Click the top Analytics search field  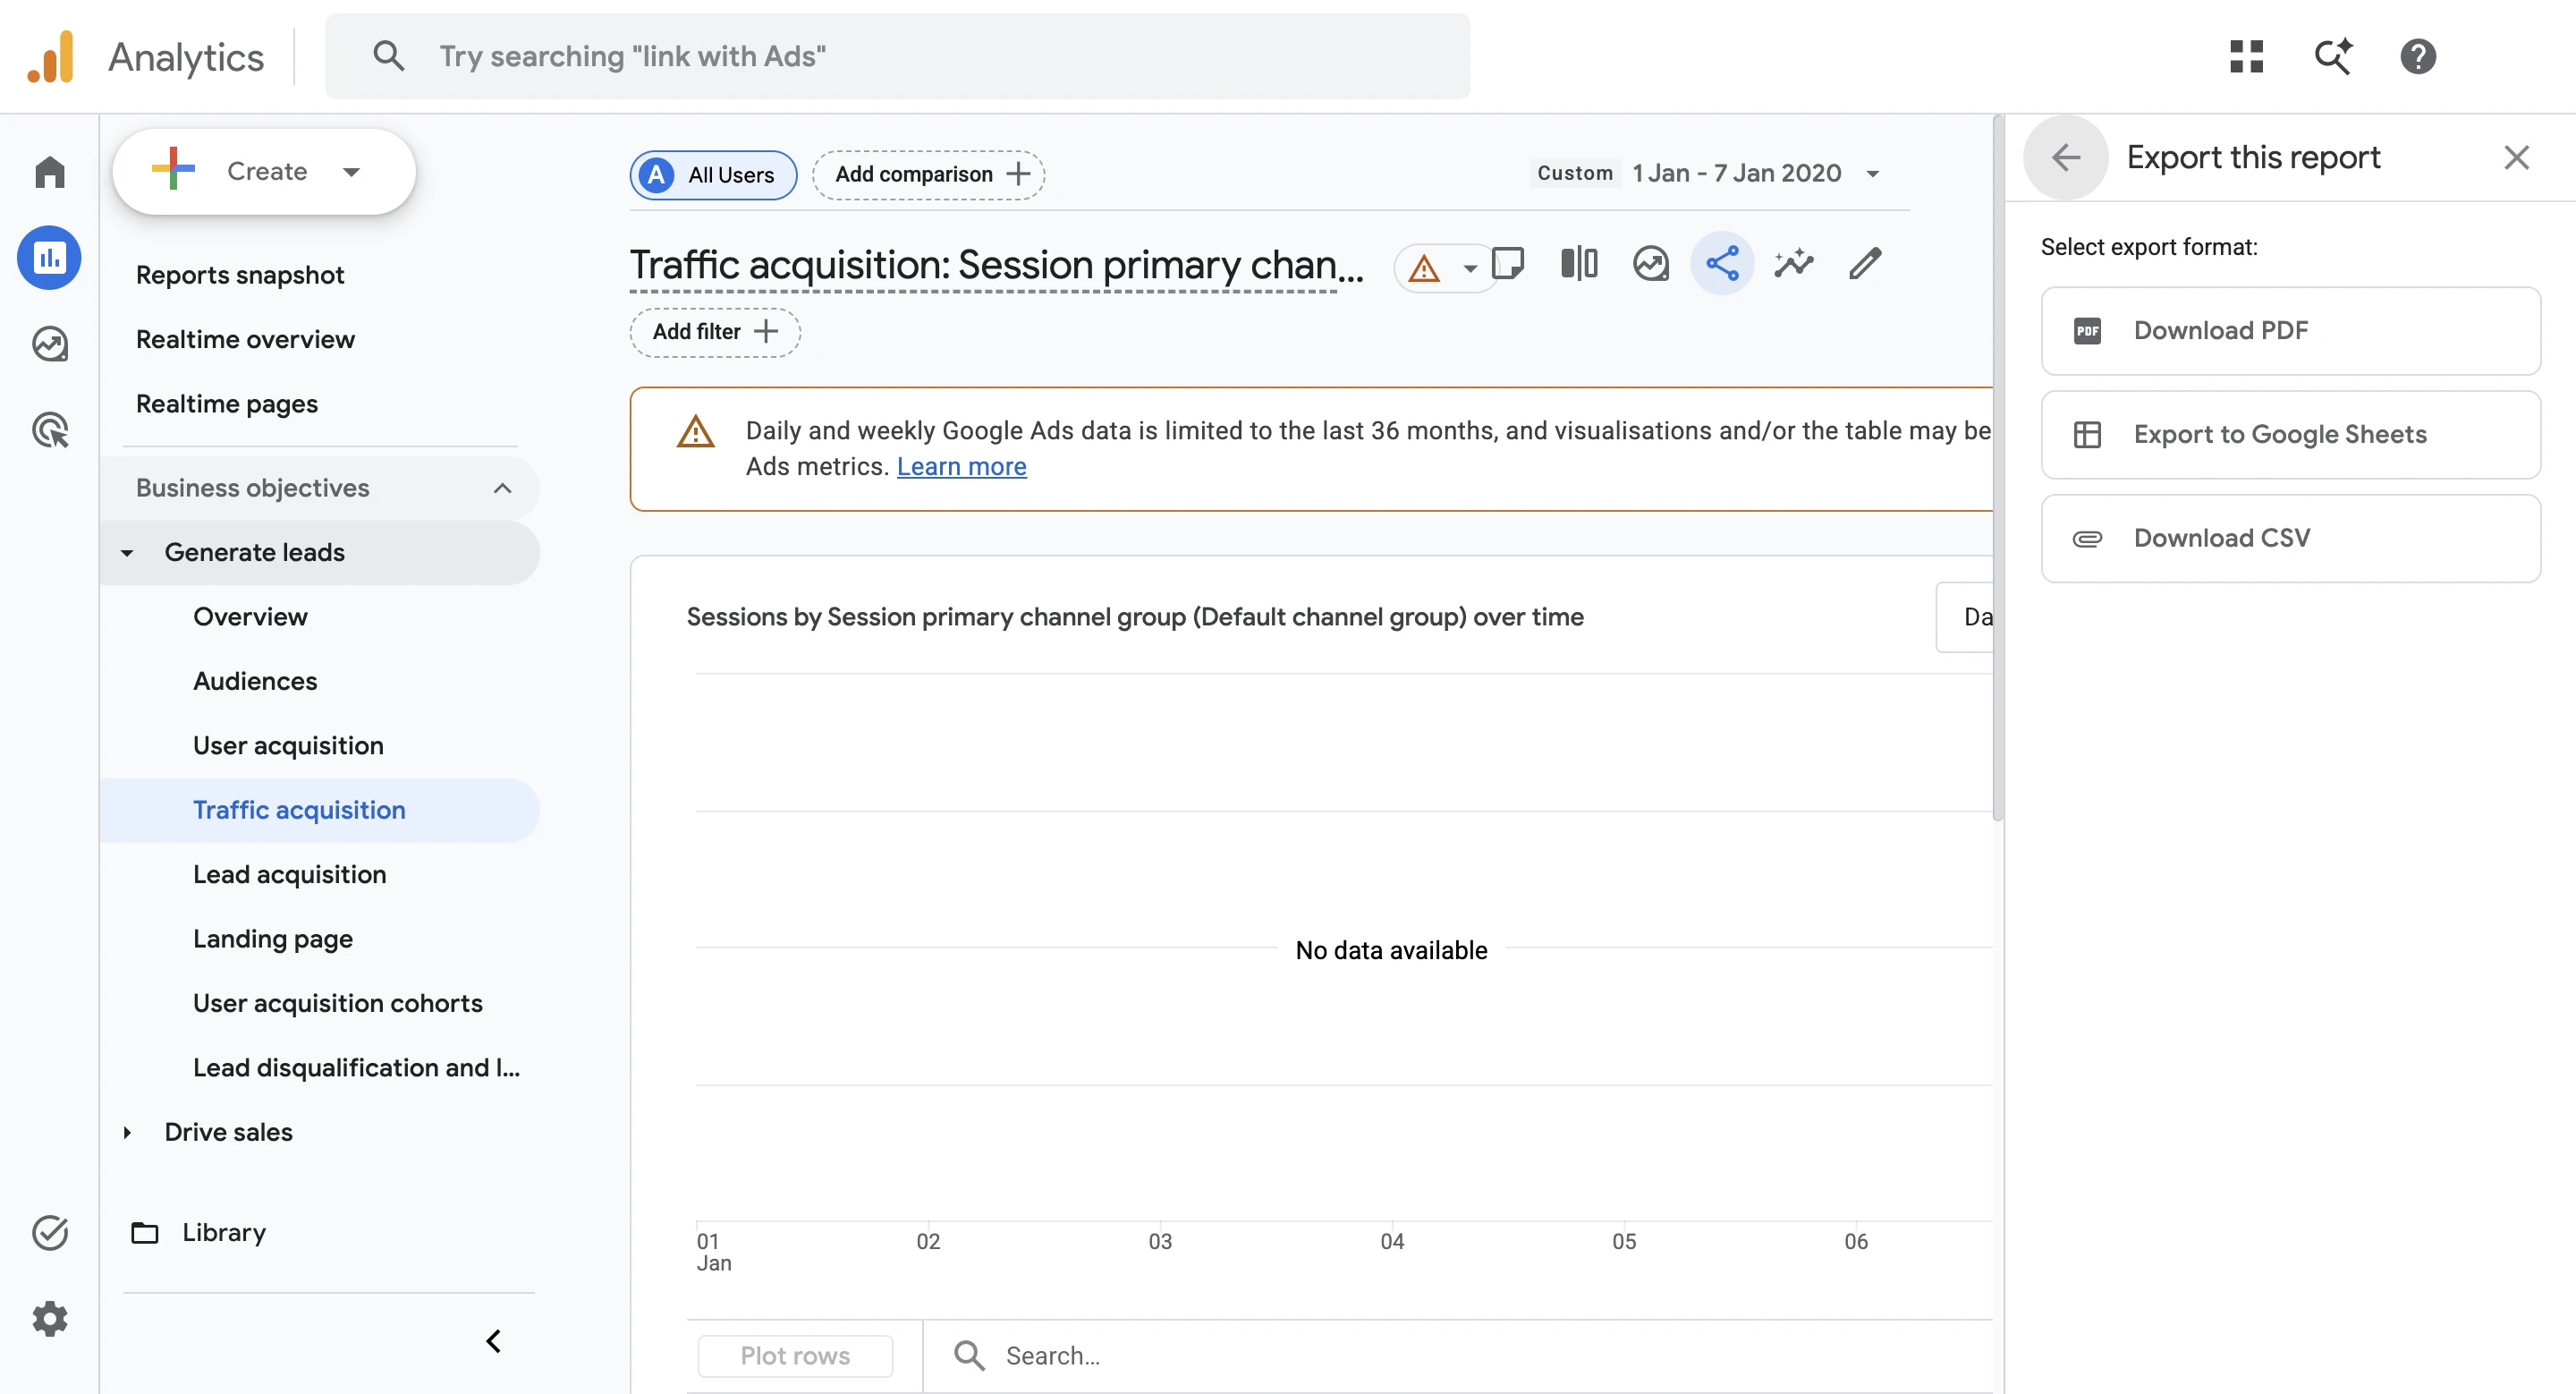(897, 56)
